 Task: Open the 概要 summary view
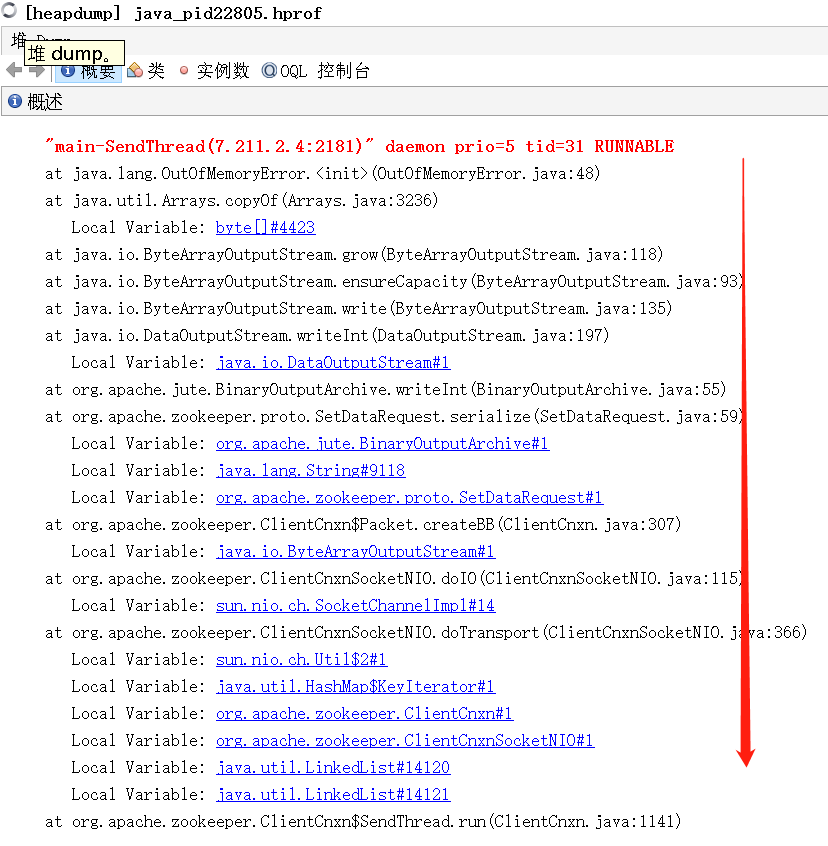pos(88,71)
